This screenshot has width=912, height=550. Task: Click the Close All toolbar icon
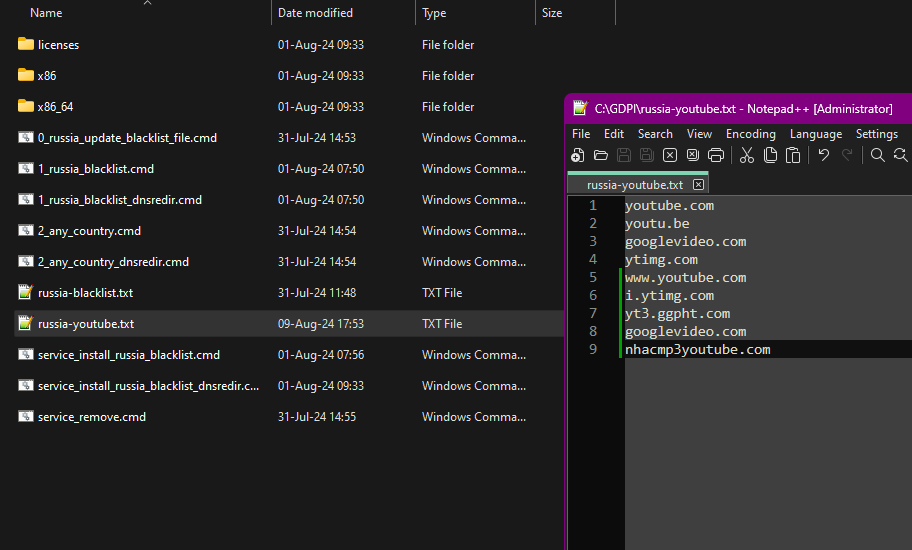(693, 155)
